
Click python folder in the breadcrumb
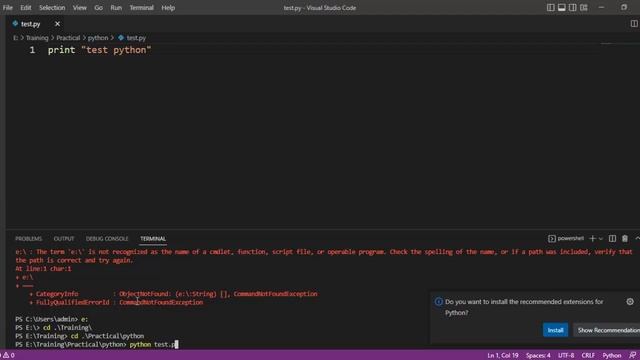pos(98,38)
